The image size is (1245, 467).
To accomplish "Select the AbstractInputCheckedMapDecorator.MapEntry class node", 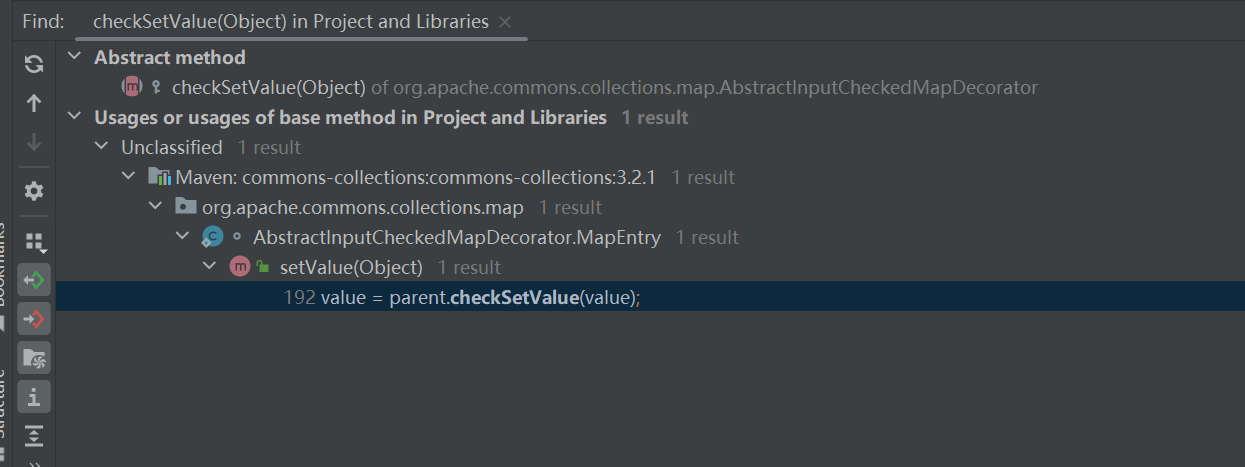I will pos(456,237).
